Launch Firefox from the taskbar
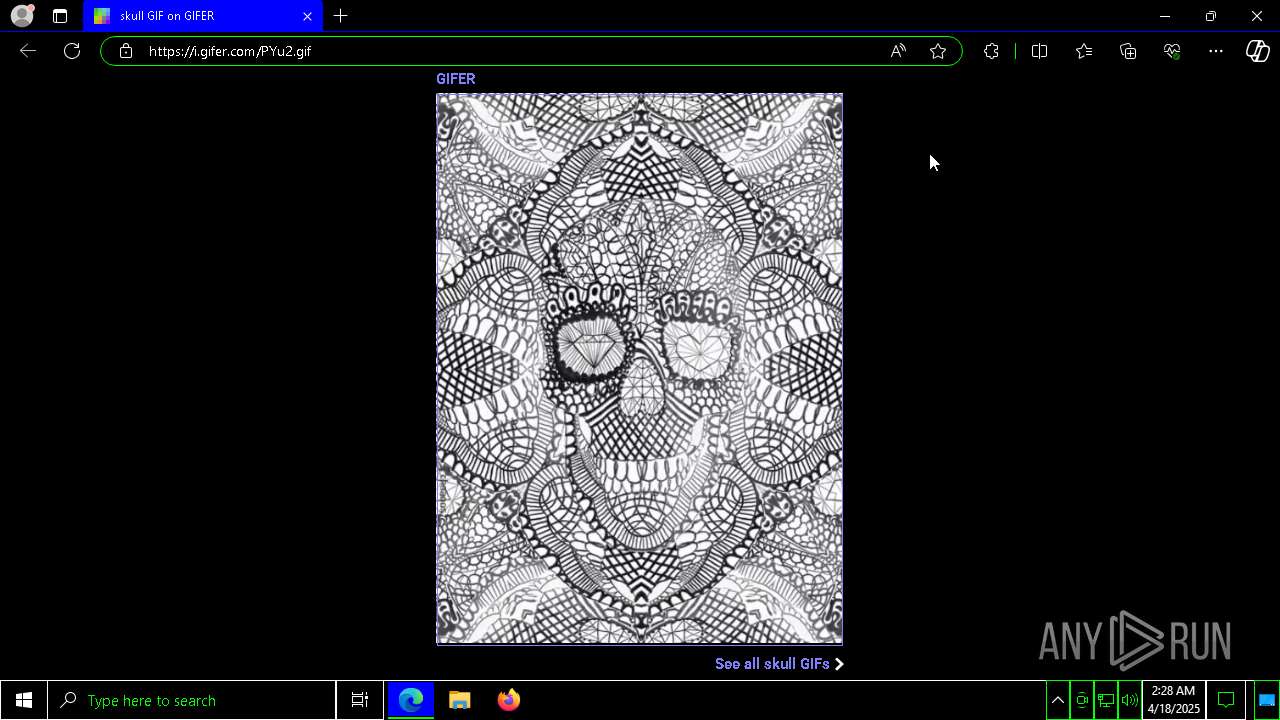 (509, 700)
